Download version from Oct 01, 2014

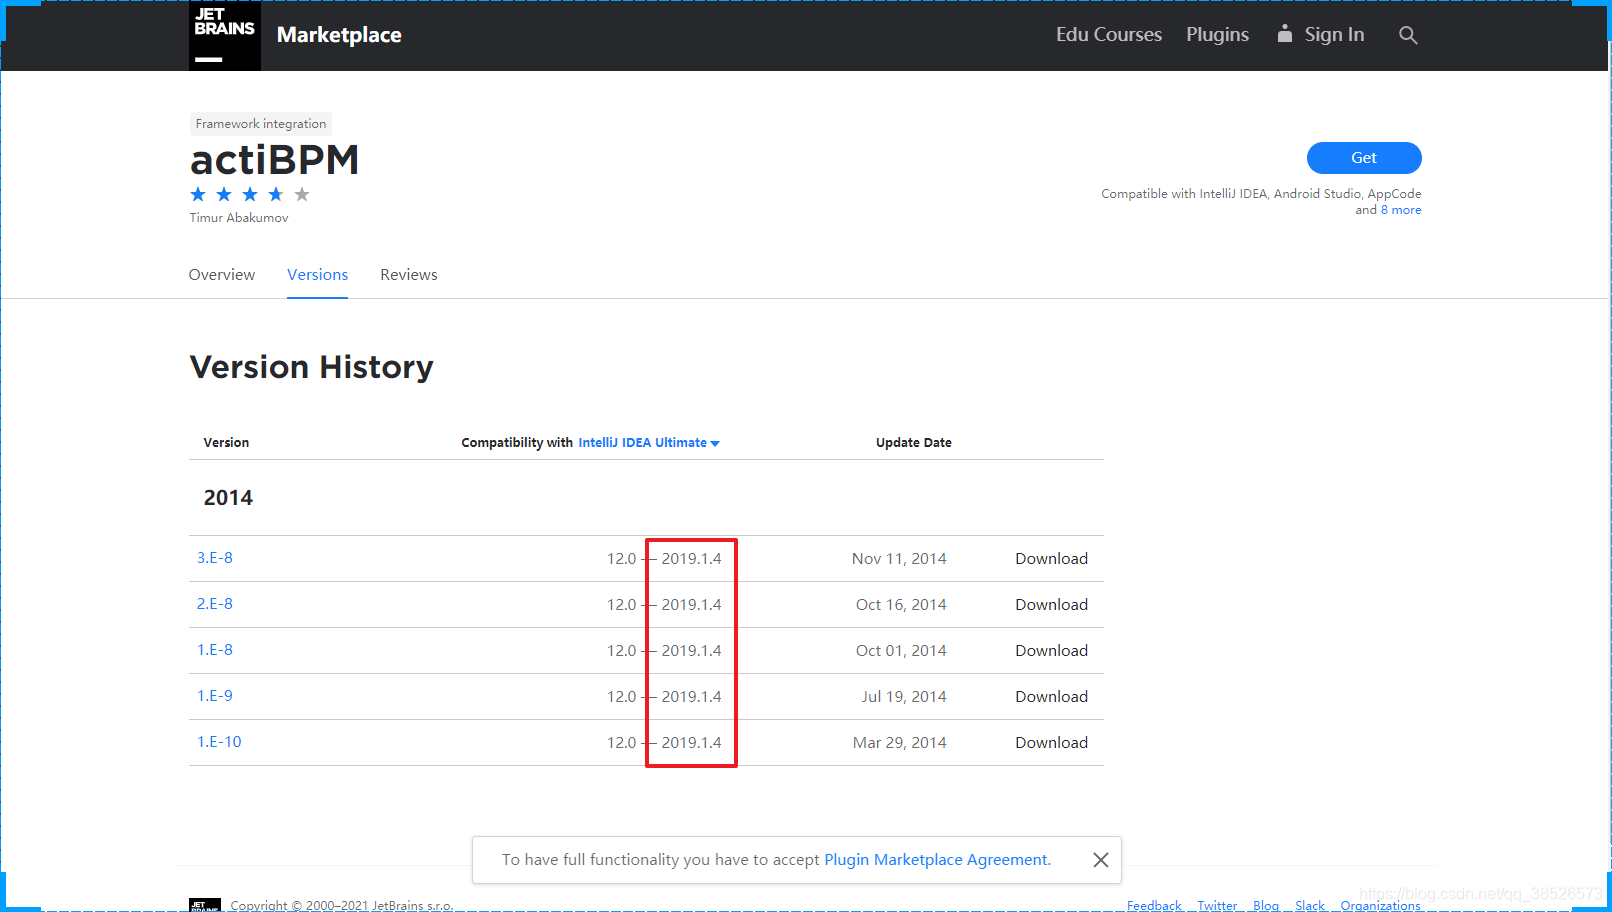pos(1051,651)
